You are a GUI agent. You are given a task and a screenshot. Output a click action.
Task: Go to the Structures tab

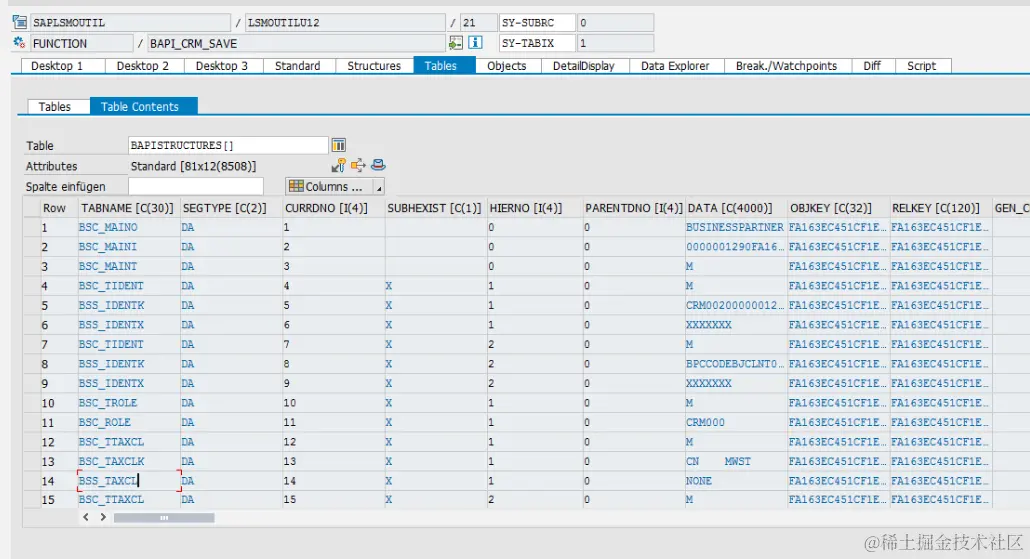coord(374,66)
